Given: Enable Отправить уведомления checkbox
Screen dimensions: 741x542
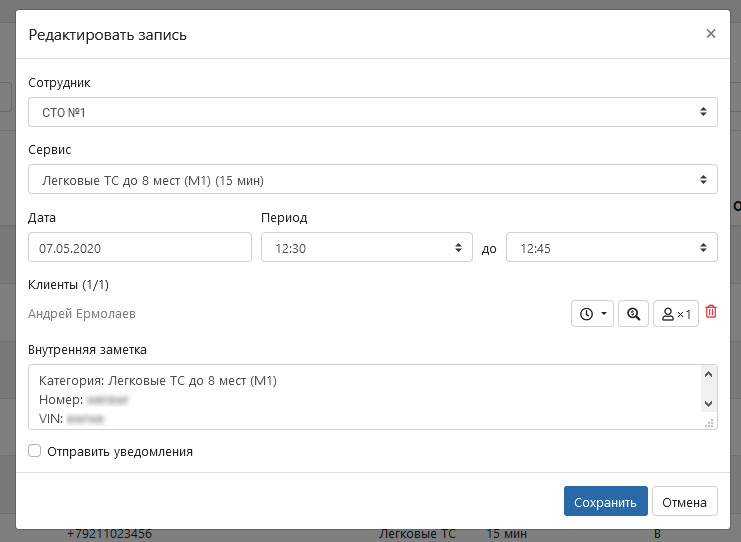Looking at the screenshot, I should 34,451.
